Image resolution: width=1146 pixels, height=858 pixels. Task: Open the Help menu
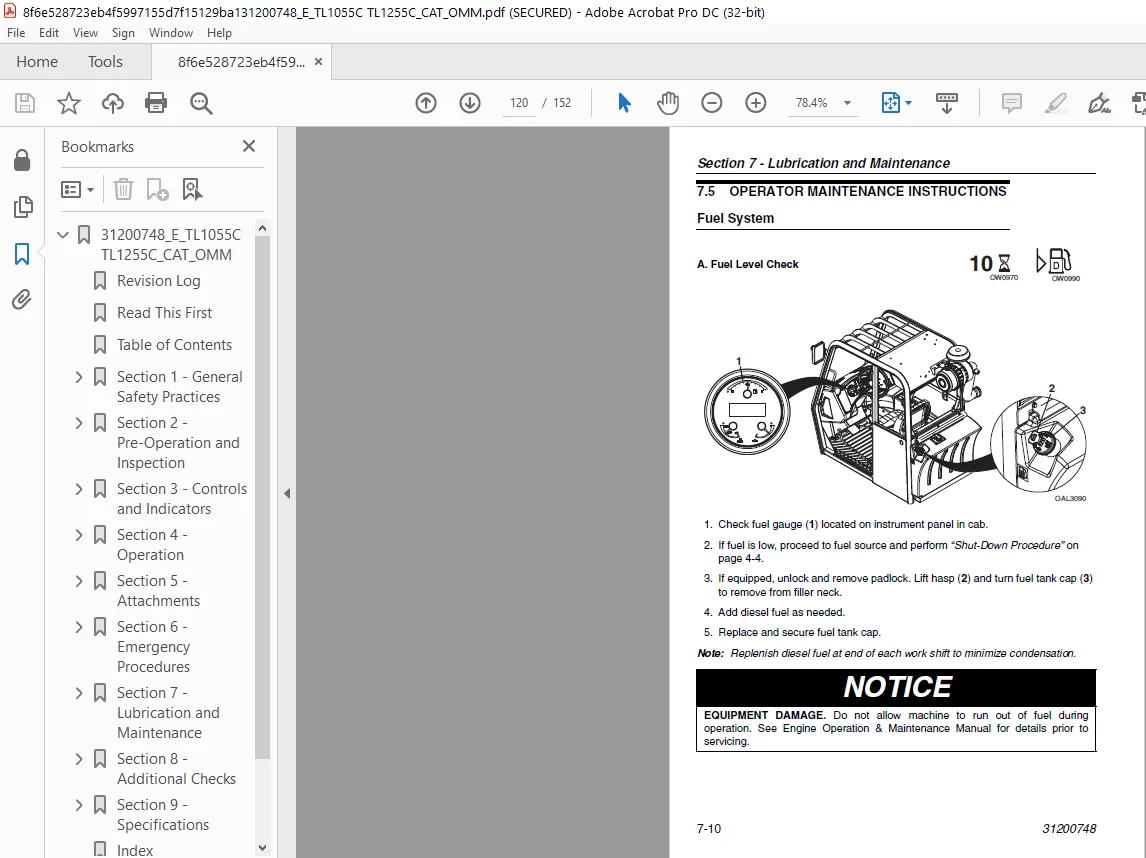click(219, 33)
